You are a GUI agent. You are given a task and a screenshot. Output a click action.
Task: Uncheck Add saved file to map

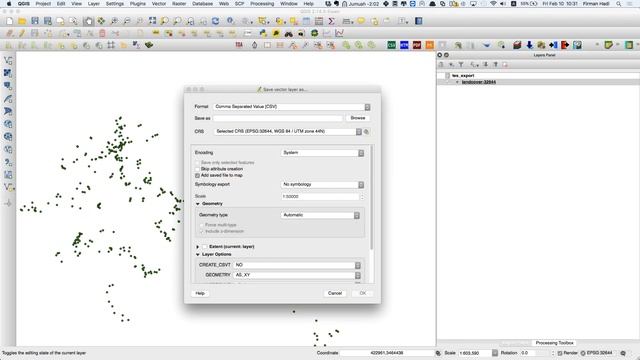[x=198, y=176]
